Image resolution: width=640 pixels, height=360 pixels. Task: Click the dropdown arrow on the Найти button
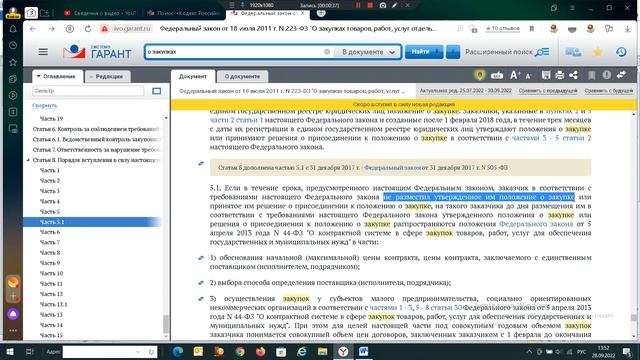pos(438,52)
